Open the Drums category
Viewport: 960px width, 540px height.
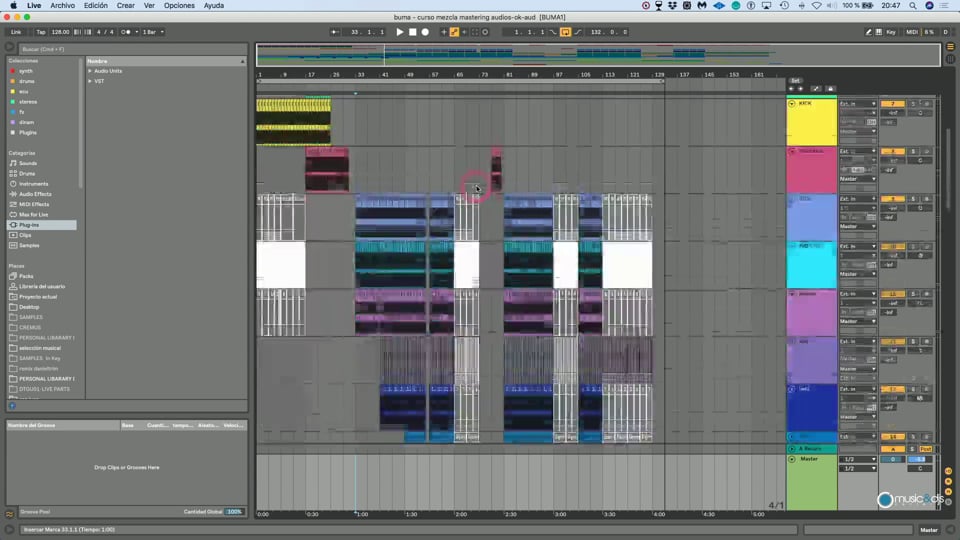click(27, 174)
